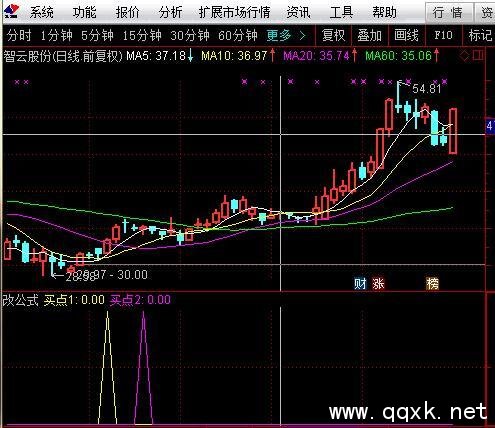Image resolution: width=495 pixels, height=428 pixels.
Task: Enable 画线 drawing mode
Action: pos(406,35)
